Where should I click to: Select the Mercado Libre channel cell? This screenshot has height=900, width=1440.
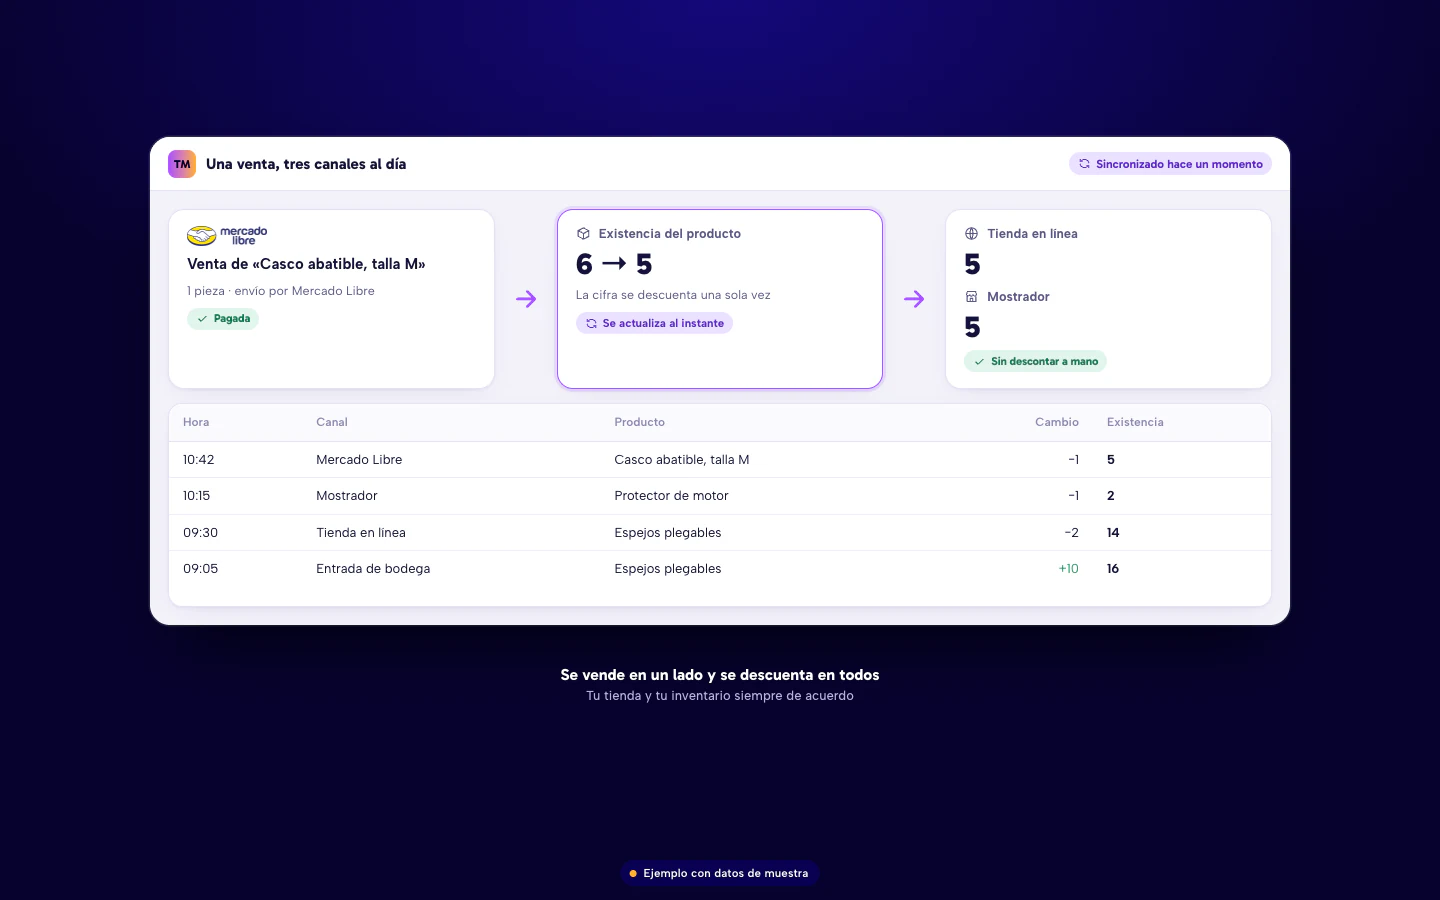359,460
